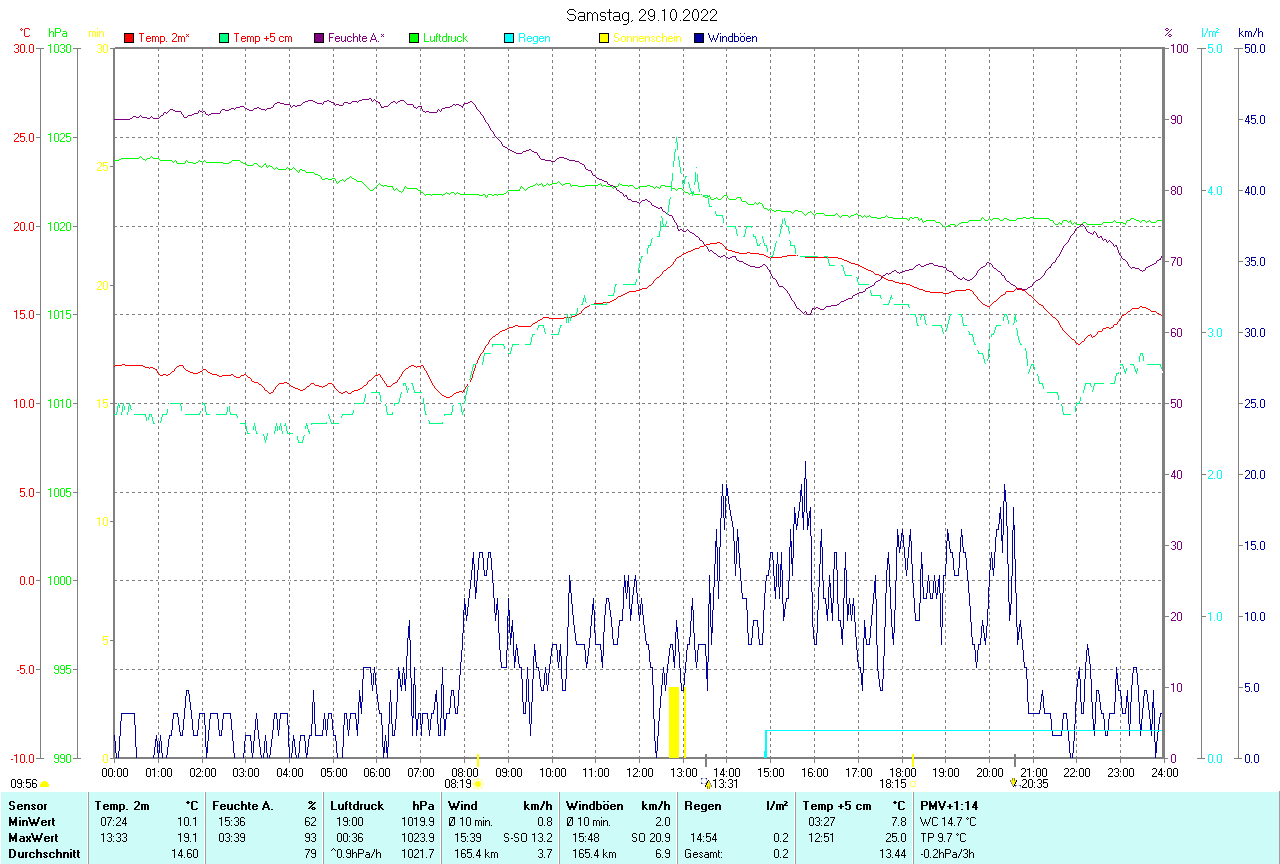Click the 'Windböen' legend label

[732, 38]
